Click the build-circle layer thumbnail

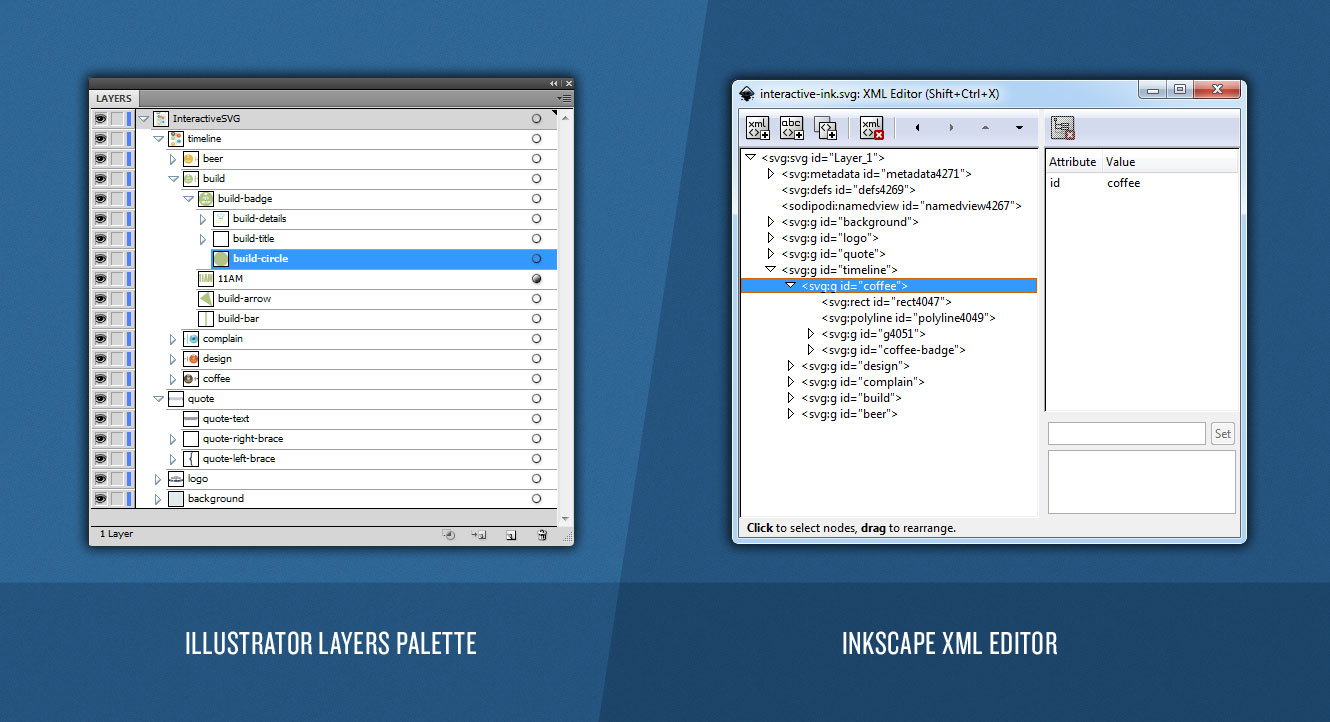coord(220,259)
